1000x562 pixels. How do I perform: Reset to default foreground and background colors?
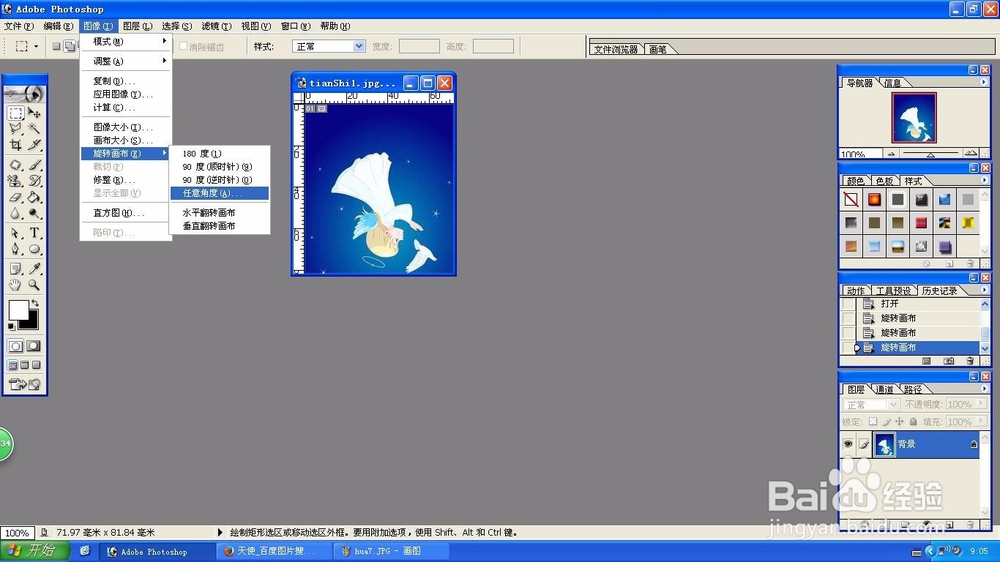point(11,327)
